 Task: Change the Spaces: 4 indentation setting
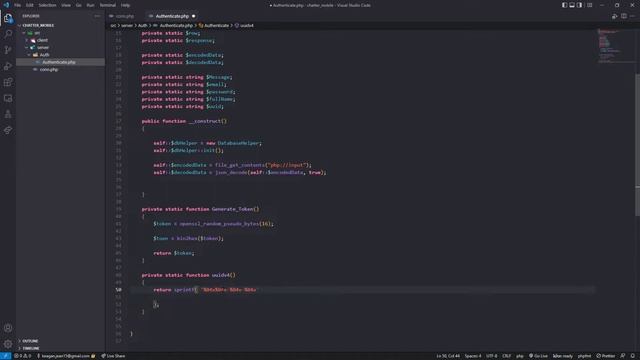coord(473,356)
